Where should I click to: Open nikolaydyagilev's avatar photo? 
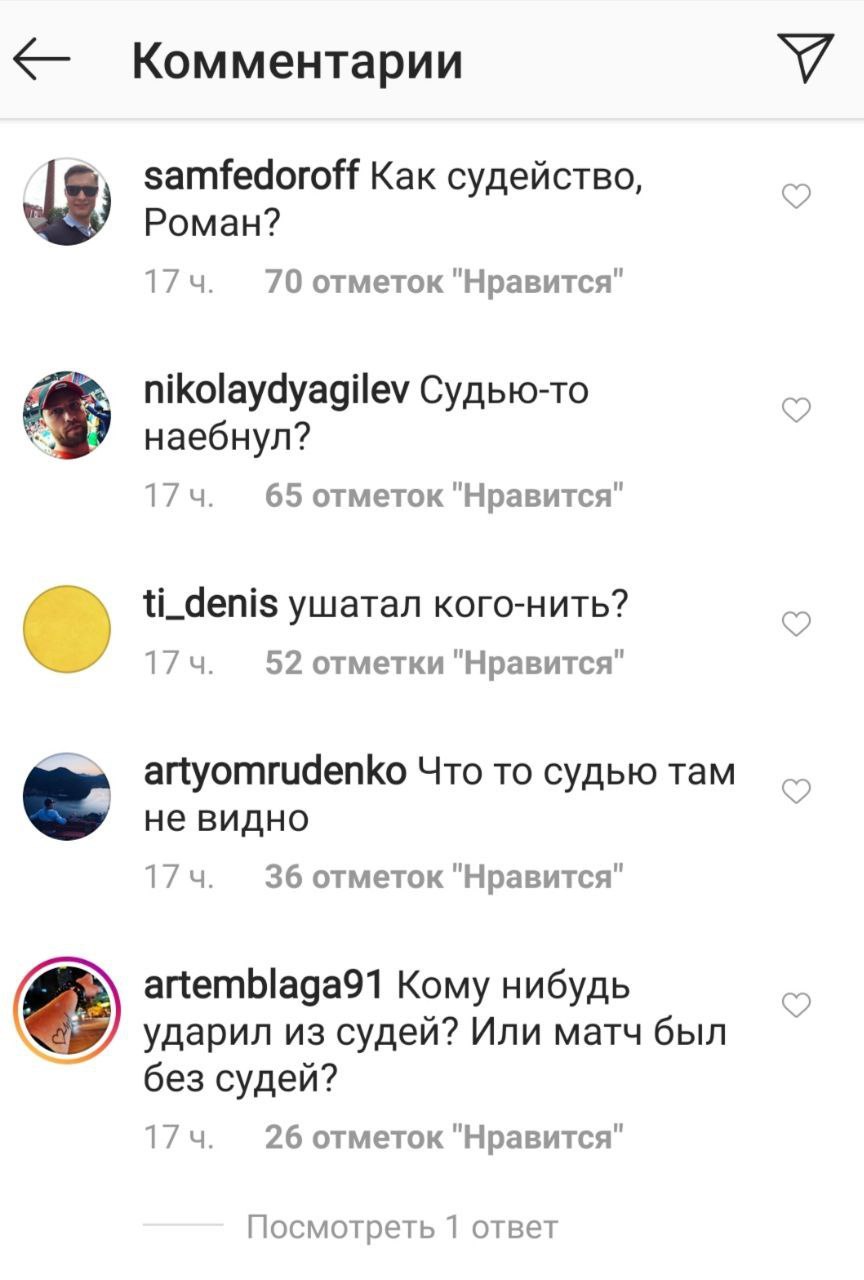[x=67, y=415]
